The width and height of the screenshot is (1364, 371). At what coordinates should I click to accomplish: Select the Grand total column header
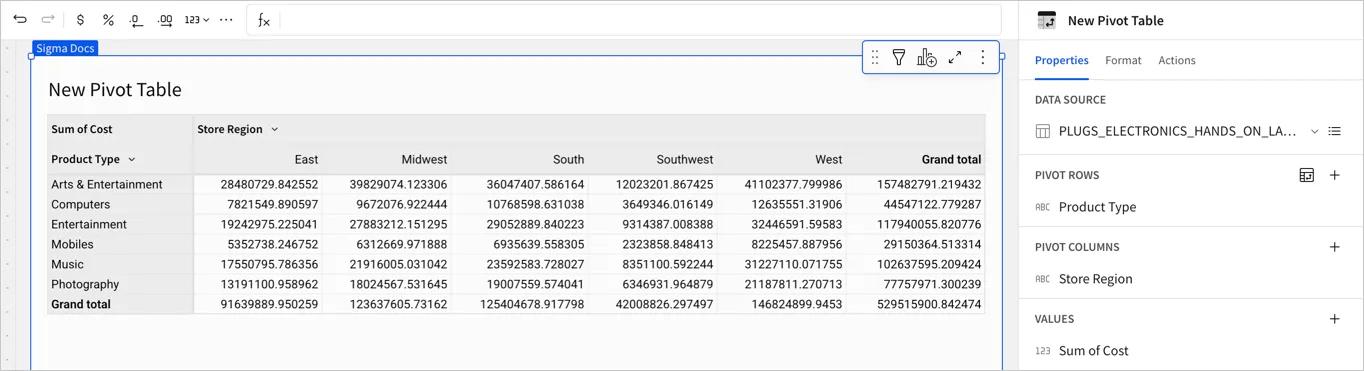click(x=916, y=159)
